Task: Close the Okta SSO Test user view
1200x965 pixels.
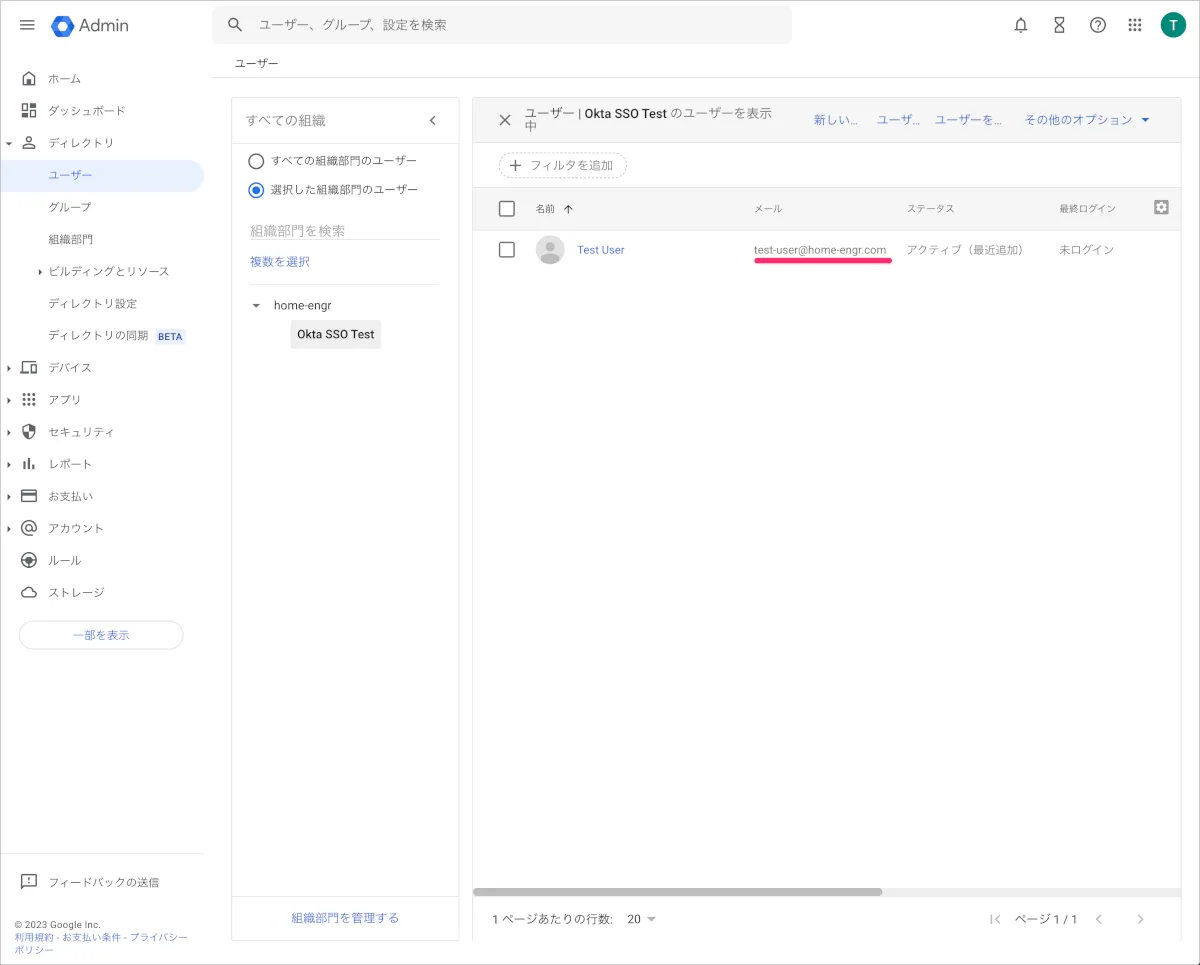Action: (505, 120)
